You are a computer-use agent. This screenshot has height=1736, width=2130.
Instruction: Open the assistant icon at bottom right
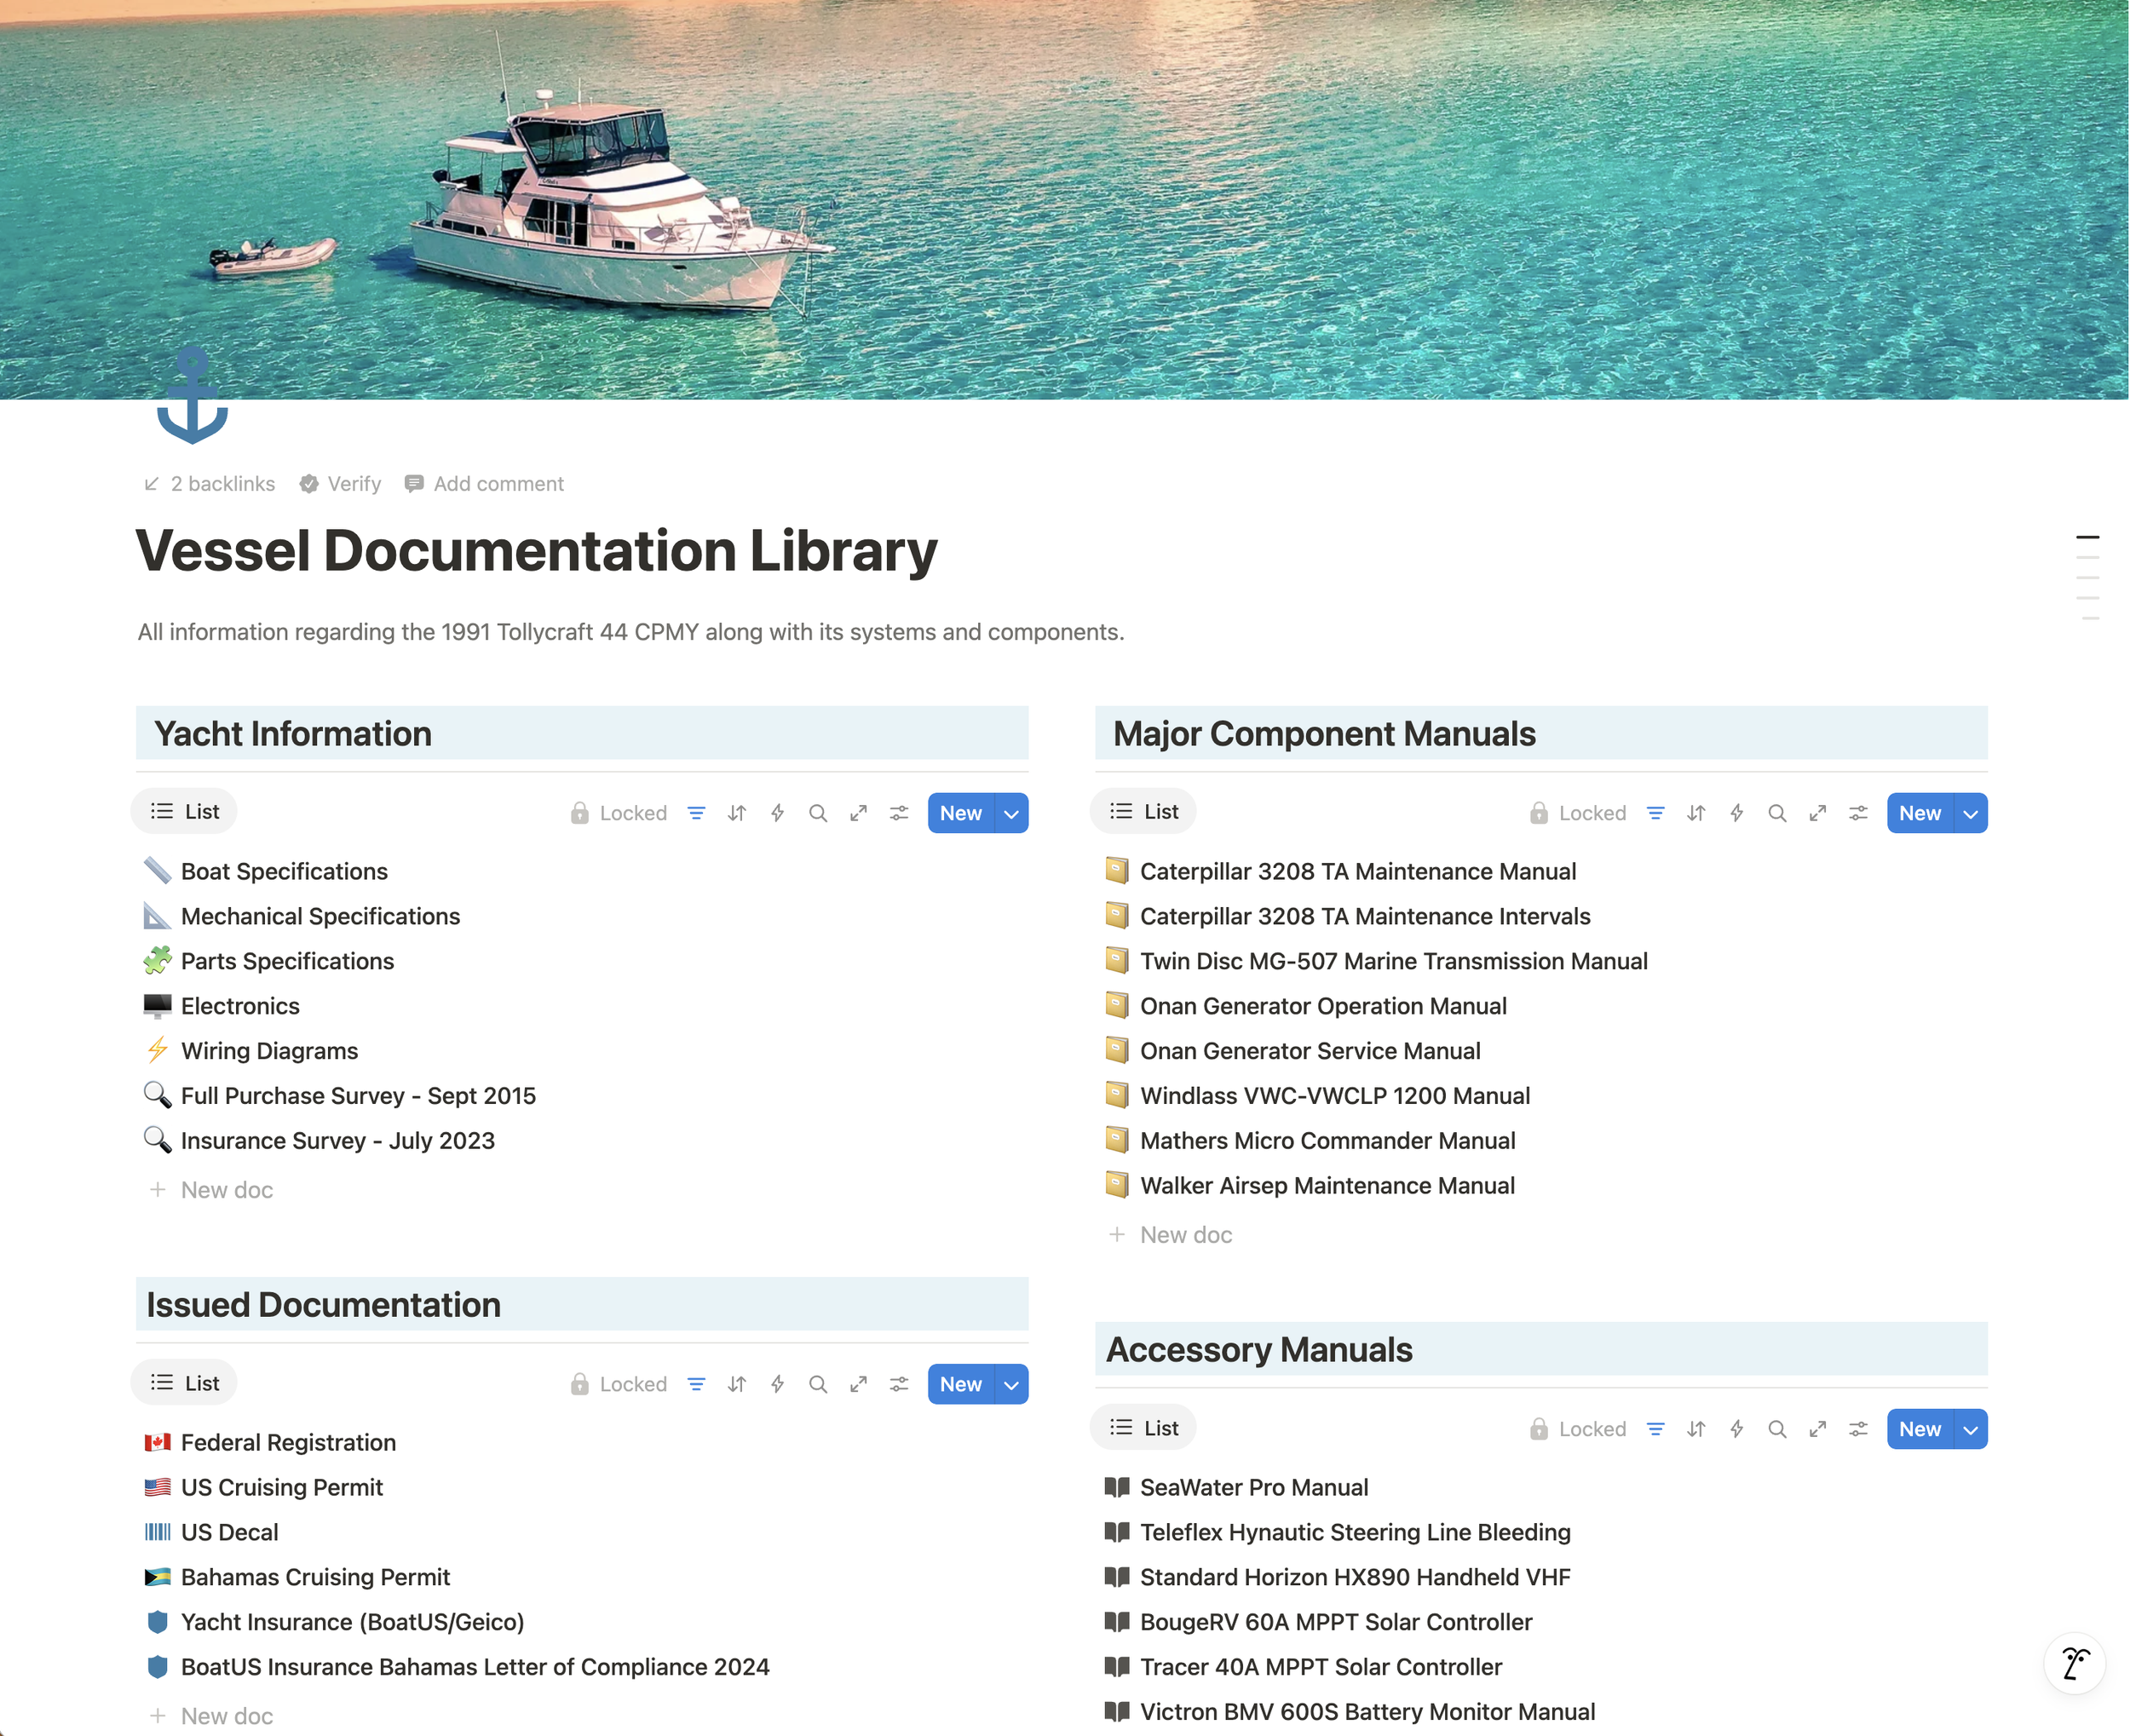tap(2075, 1664)
